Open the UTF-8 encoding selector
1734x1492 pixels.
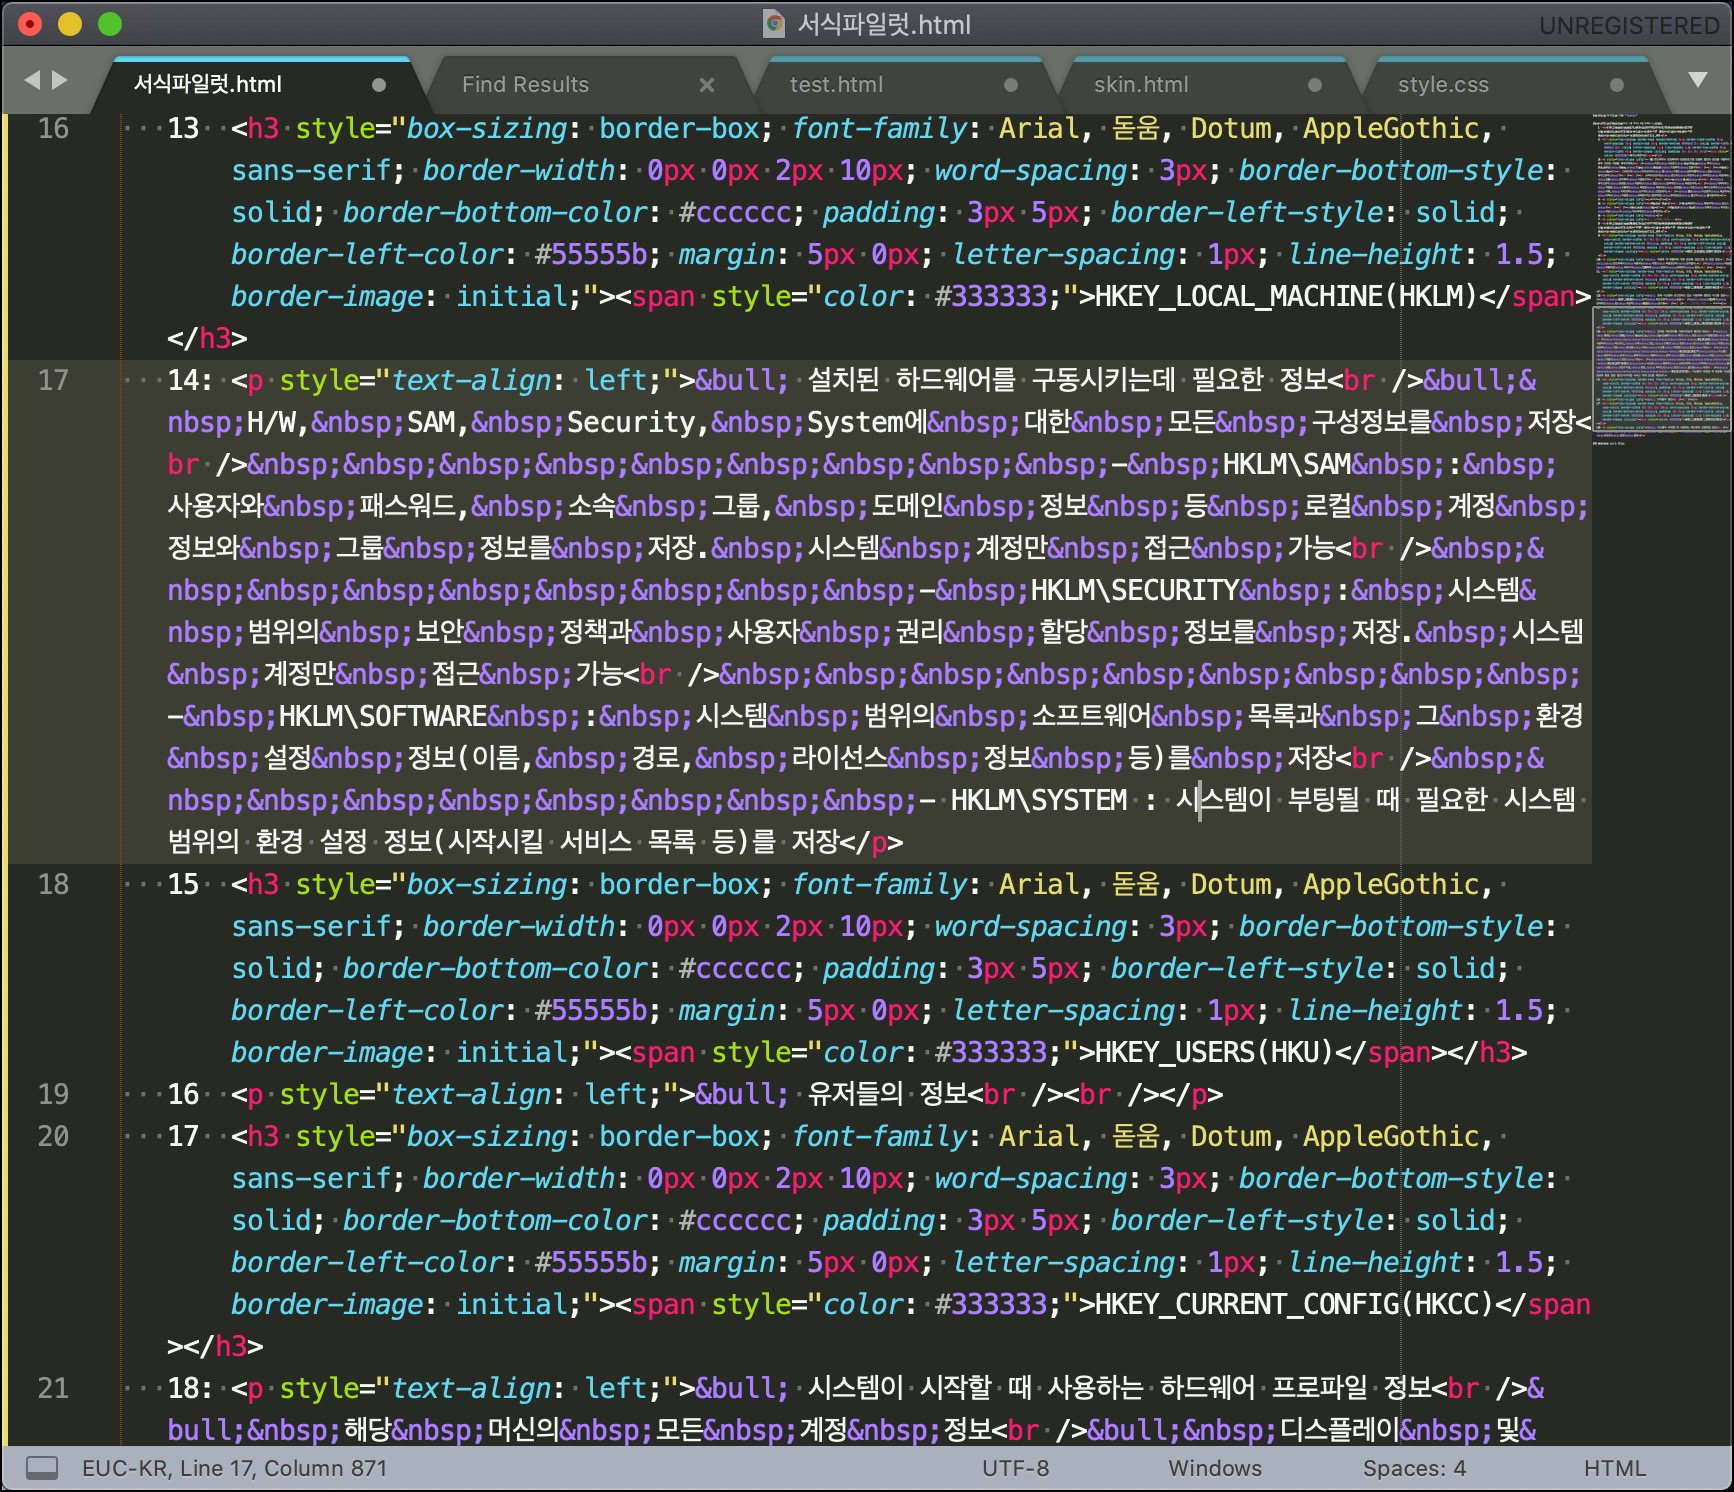[1015, 1468]
